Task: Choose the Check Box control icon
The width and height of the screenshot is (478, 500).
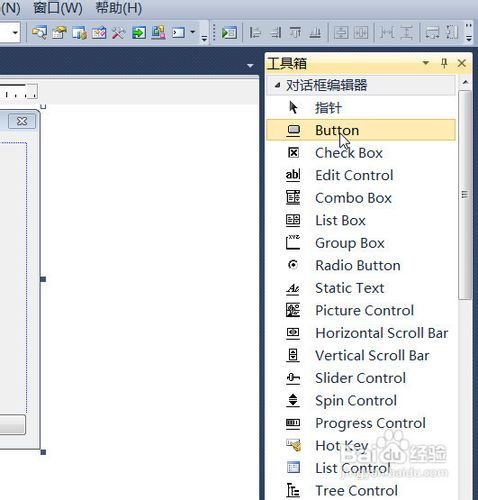Action: coord(293,153)
